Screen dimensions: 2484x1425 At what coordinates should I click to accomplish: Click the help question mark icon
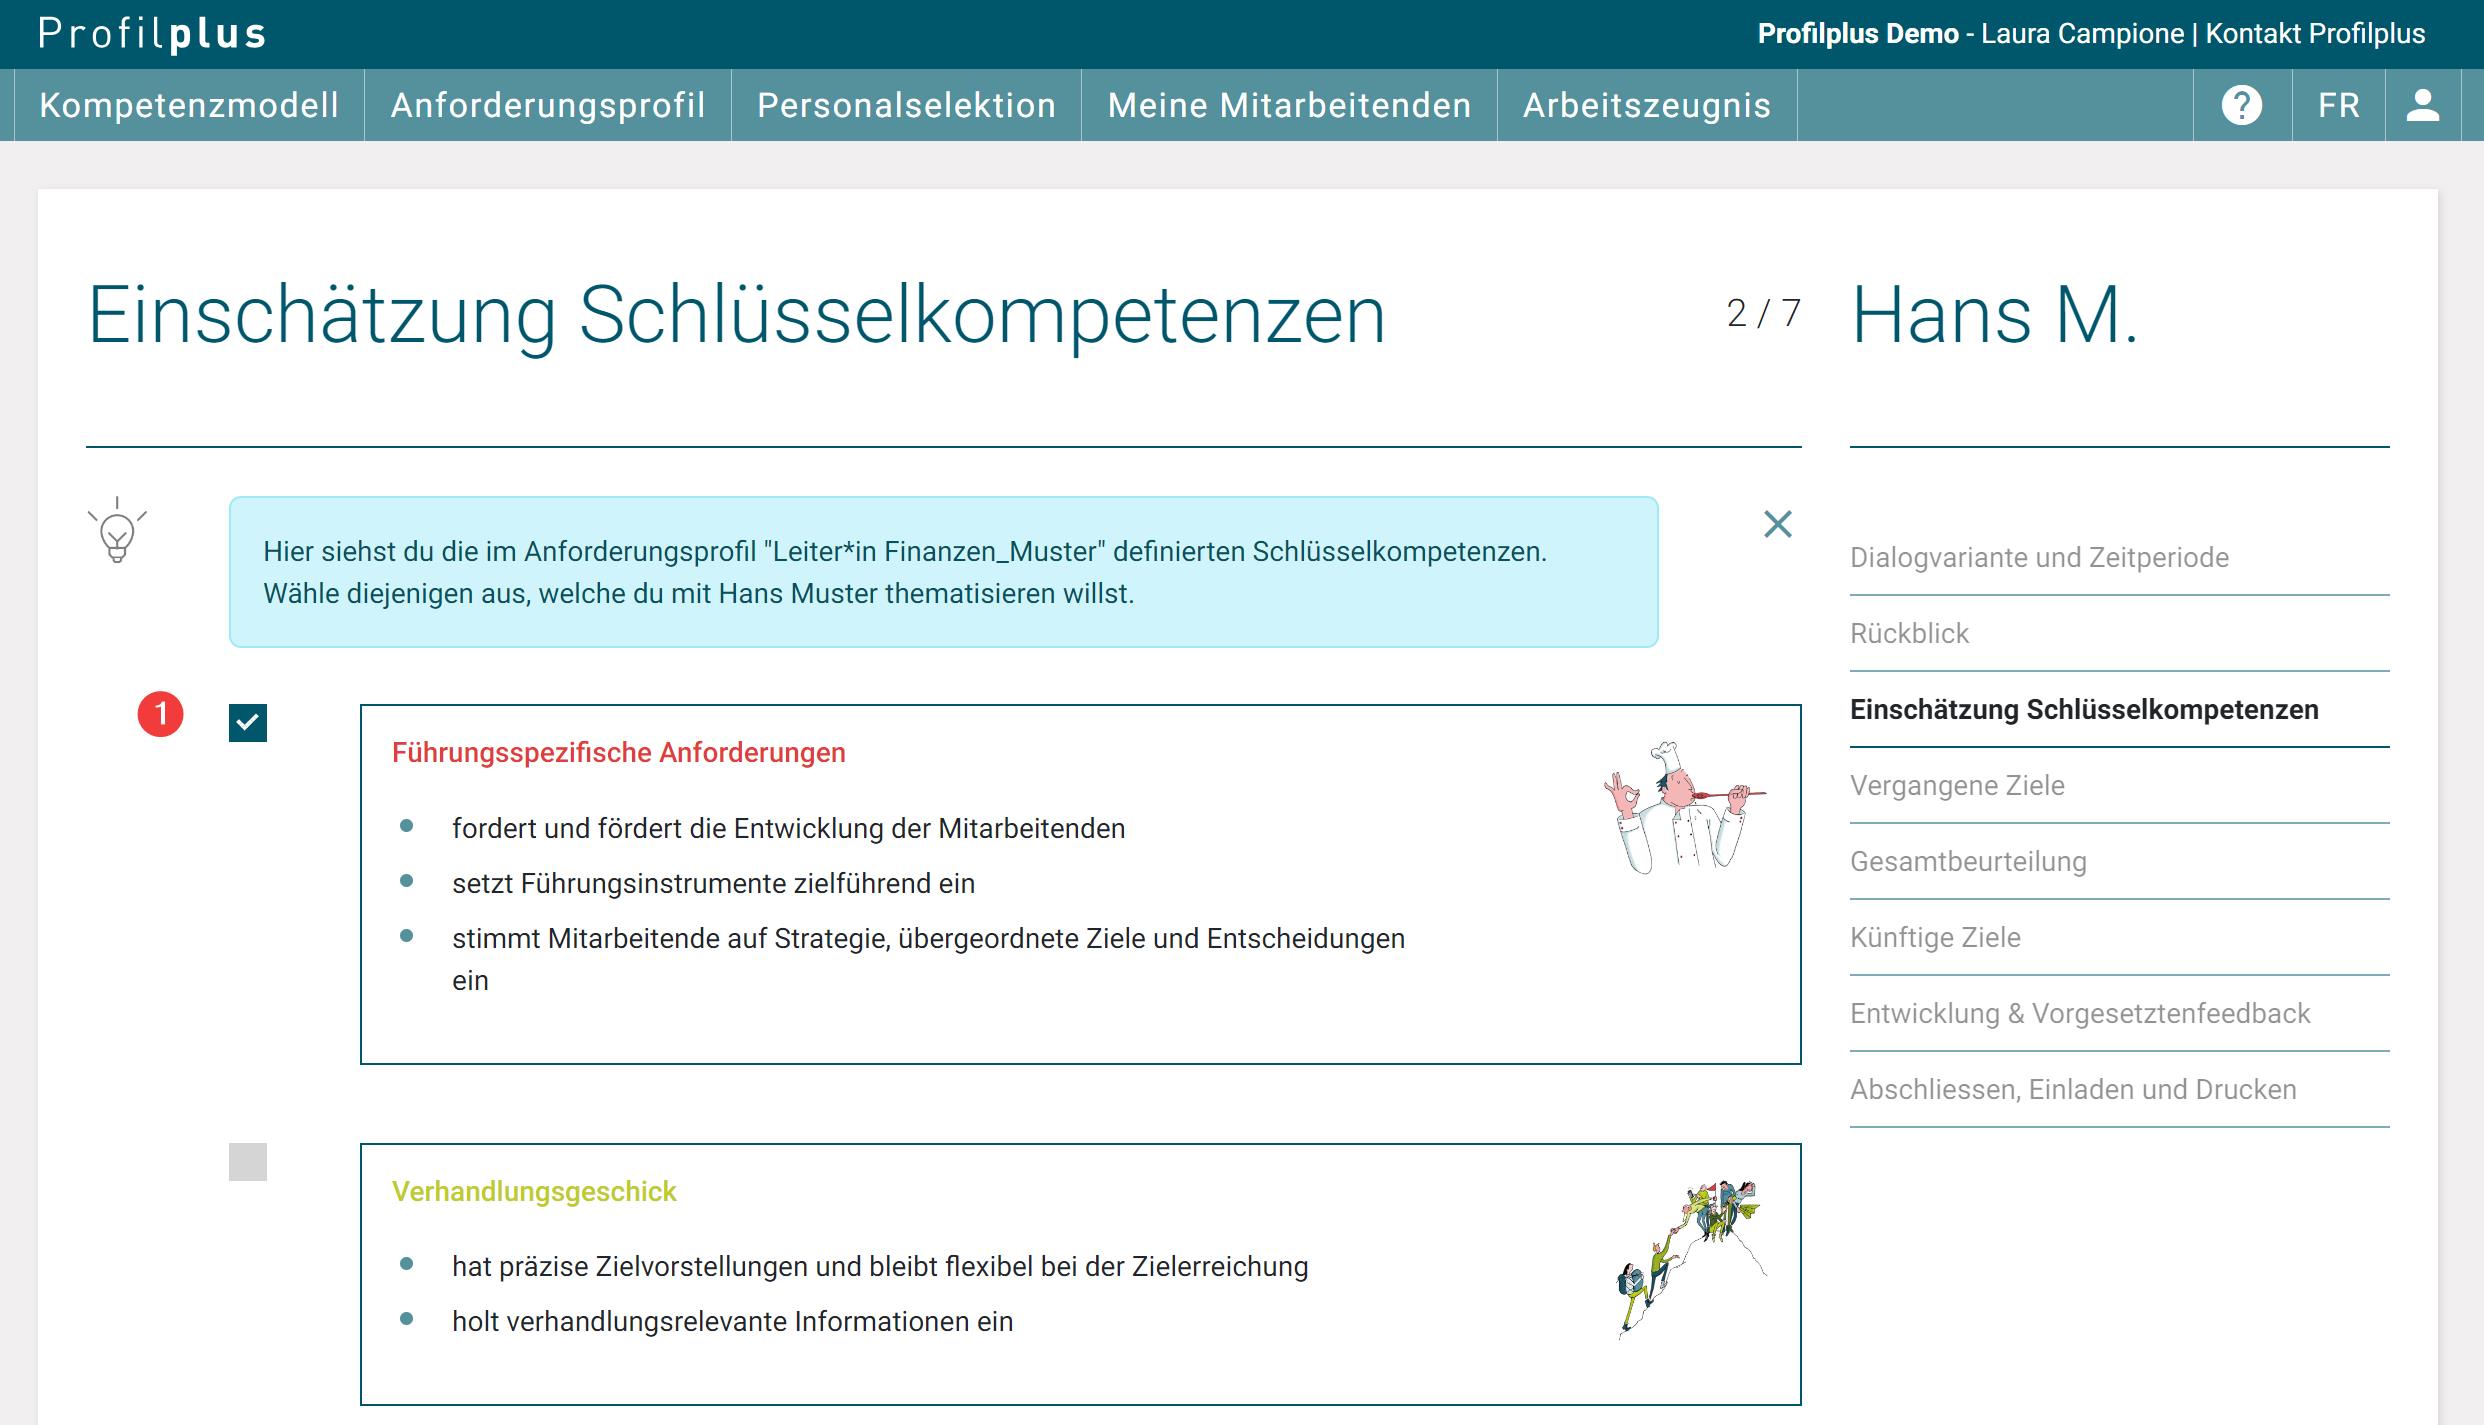coord(2241,105)
